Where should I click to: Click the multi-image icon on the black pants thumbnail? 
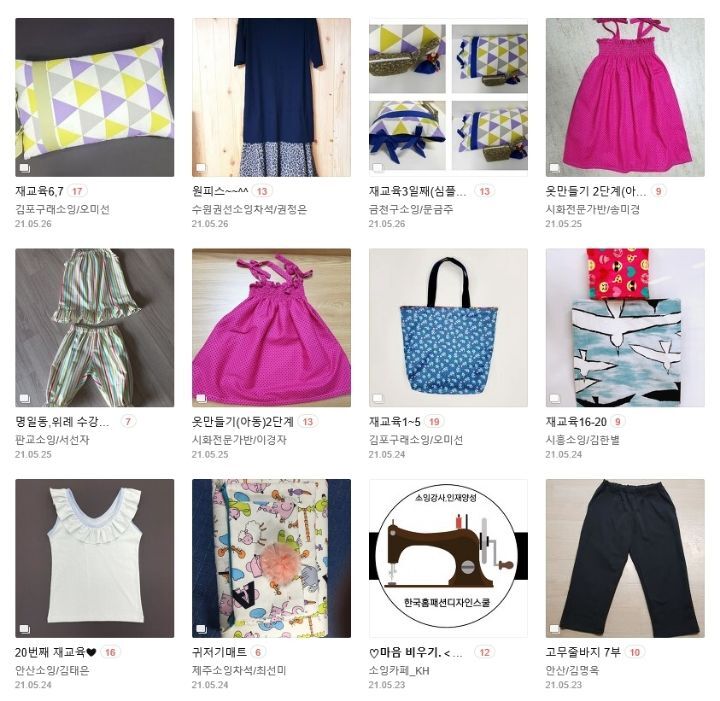[x=555, y=629]
